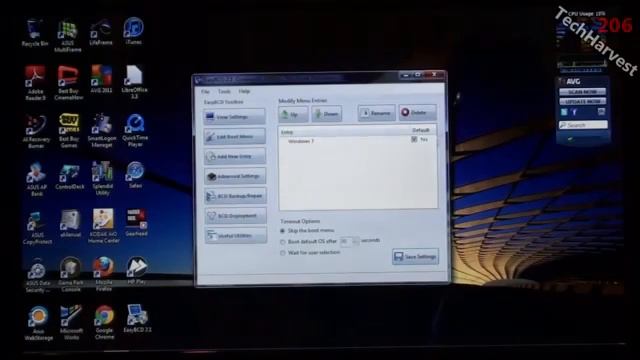The height and width of the screenshot is (360, 640).
Task: Open Adobe Reader 9 desktop shortcut
Action: point(35,82)
